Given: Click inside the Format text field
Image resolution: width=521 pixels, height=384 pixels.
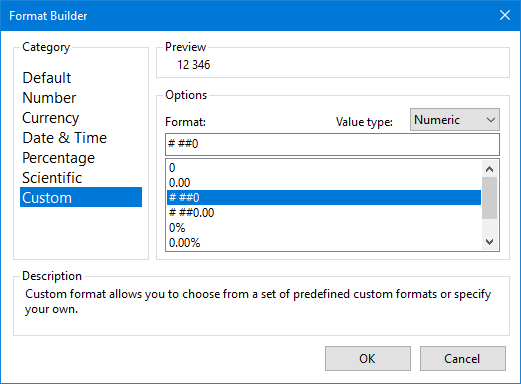Looking at the screenshot, I should point(332,144).
